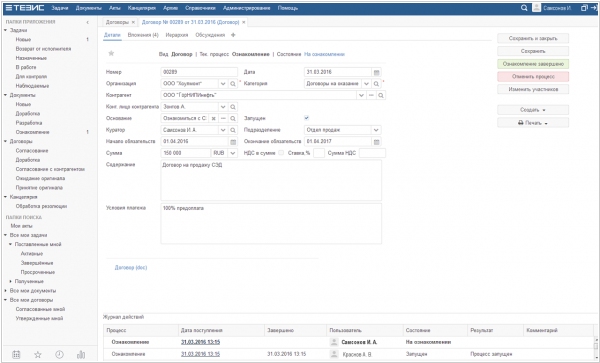Search Основание lookup magnifier
Image resolution: width=600 pixels, height=363 pixels.
[233, 118]
